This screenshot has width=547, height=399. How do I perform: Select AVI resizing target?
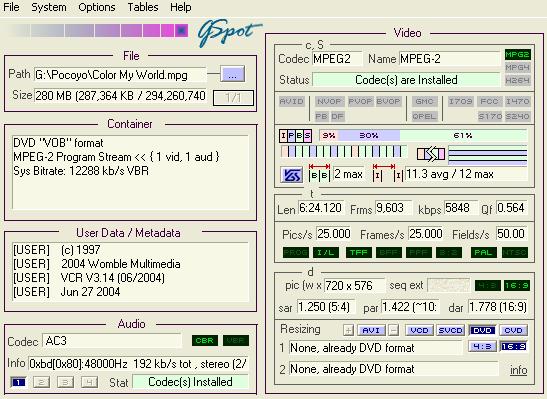click(x=371, y=330)
